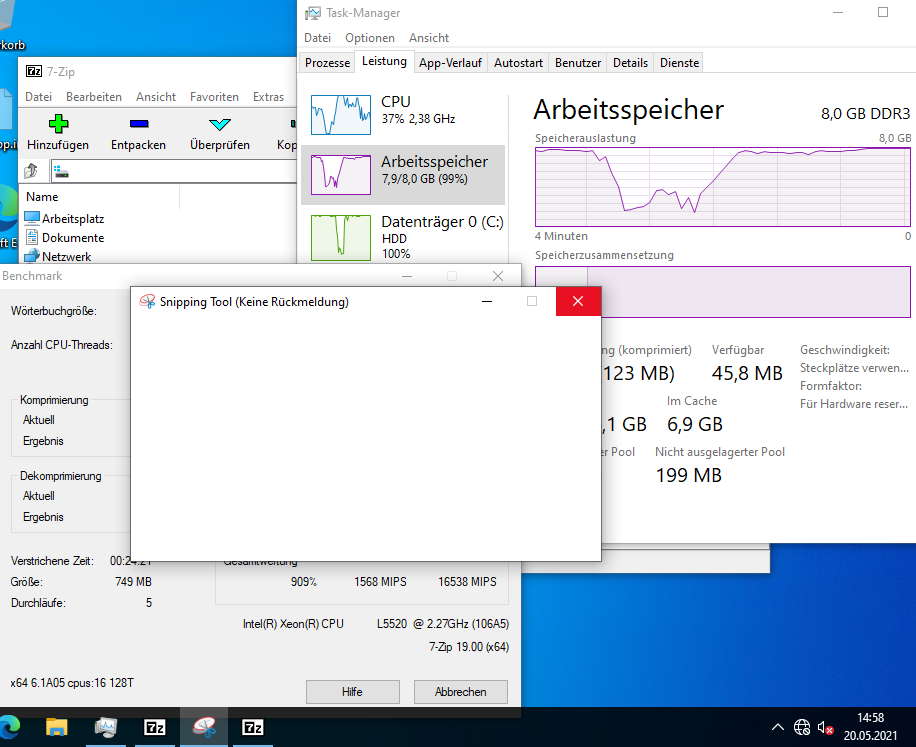The height and width of the screenshot is (747, 916).
Task: Open the clock and date 14:58
Action: (870, 727)
